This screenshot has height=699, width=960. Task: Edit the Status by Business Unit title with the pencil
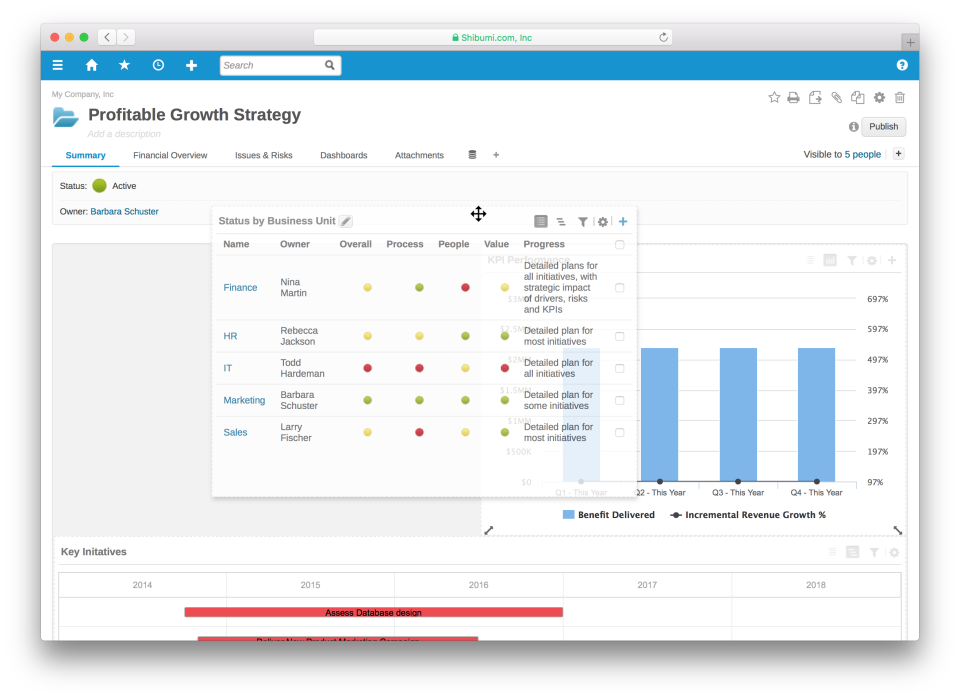click(x=345, y=220)
